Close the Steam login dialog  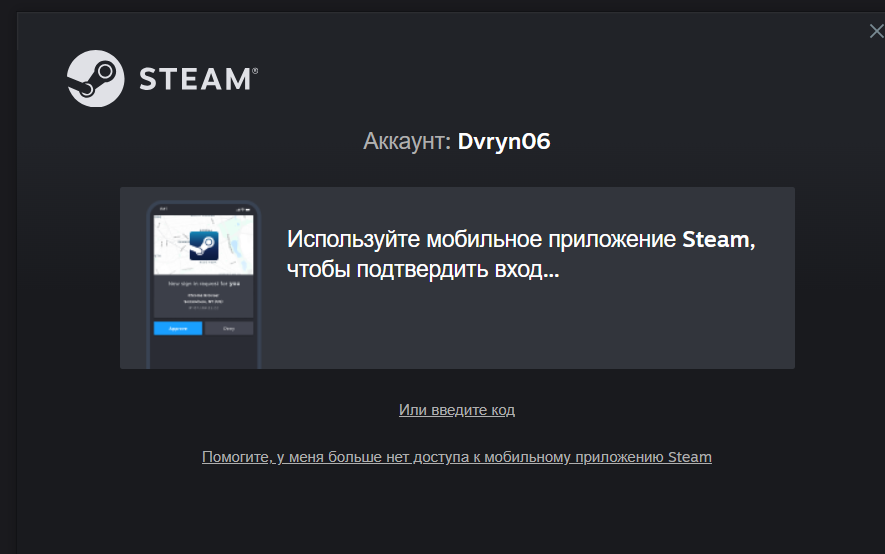tap(877, 31)
